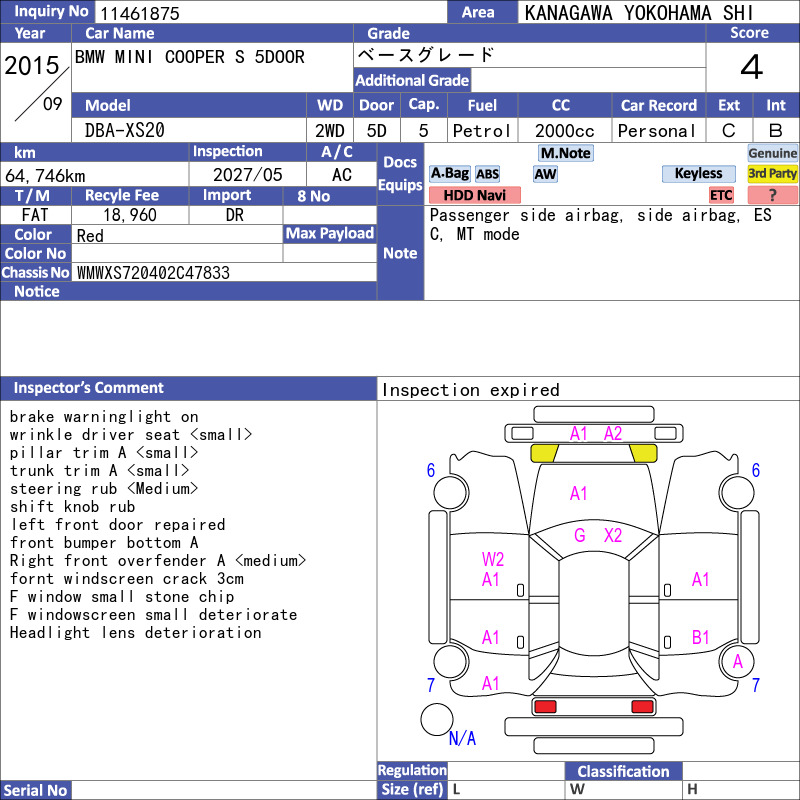Click the HDD Navi badge

474,195
